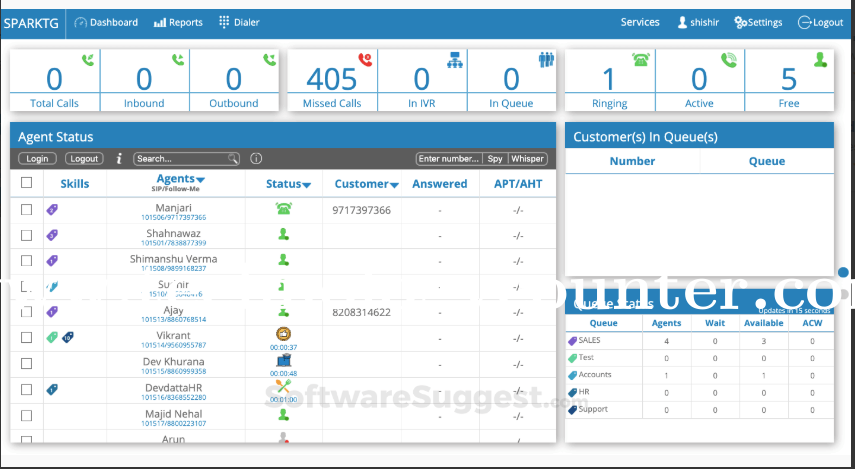Toggle the select-all agents checkbox
The image size is (855, 469).
[x=26, y=183]
